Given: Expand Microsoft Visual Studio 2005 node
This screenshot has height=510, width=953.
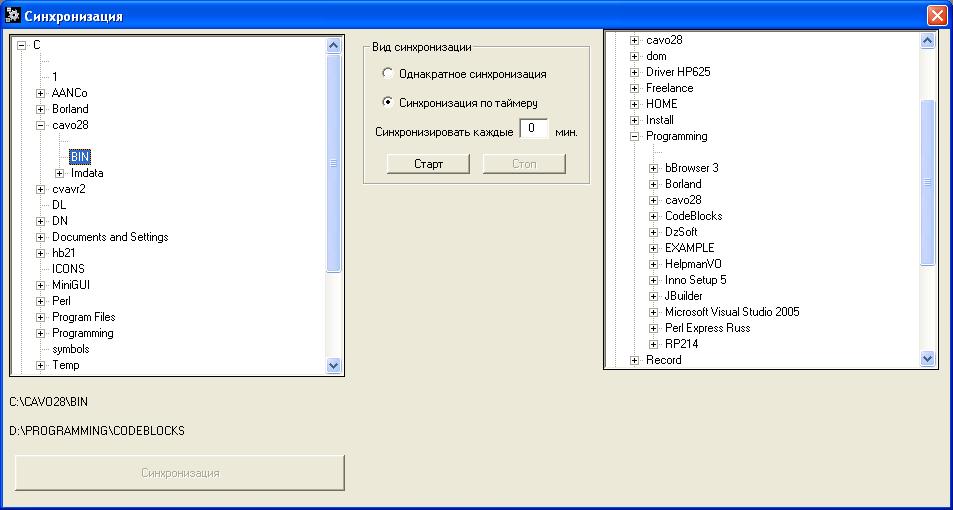Looking at the screenshot, I should (653, 312).
